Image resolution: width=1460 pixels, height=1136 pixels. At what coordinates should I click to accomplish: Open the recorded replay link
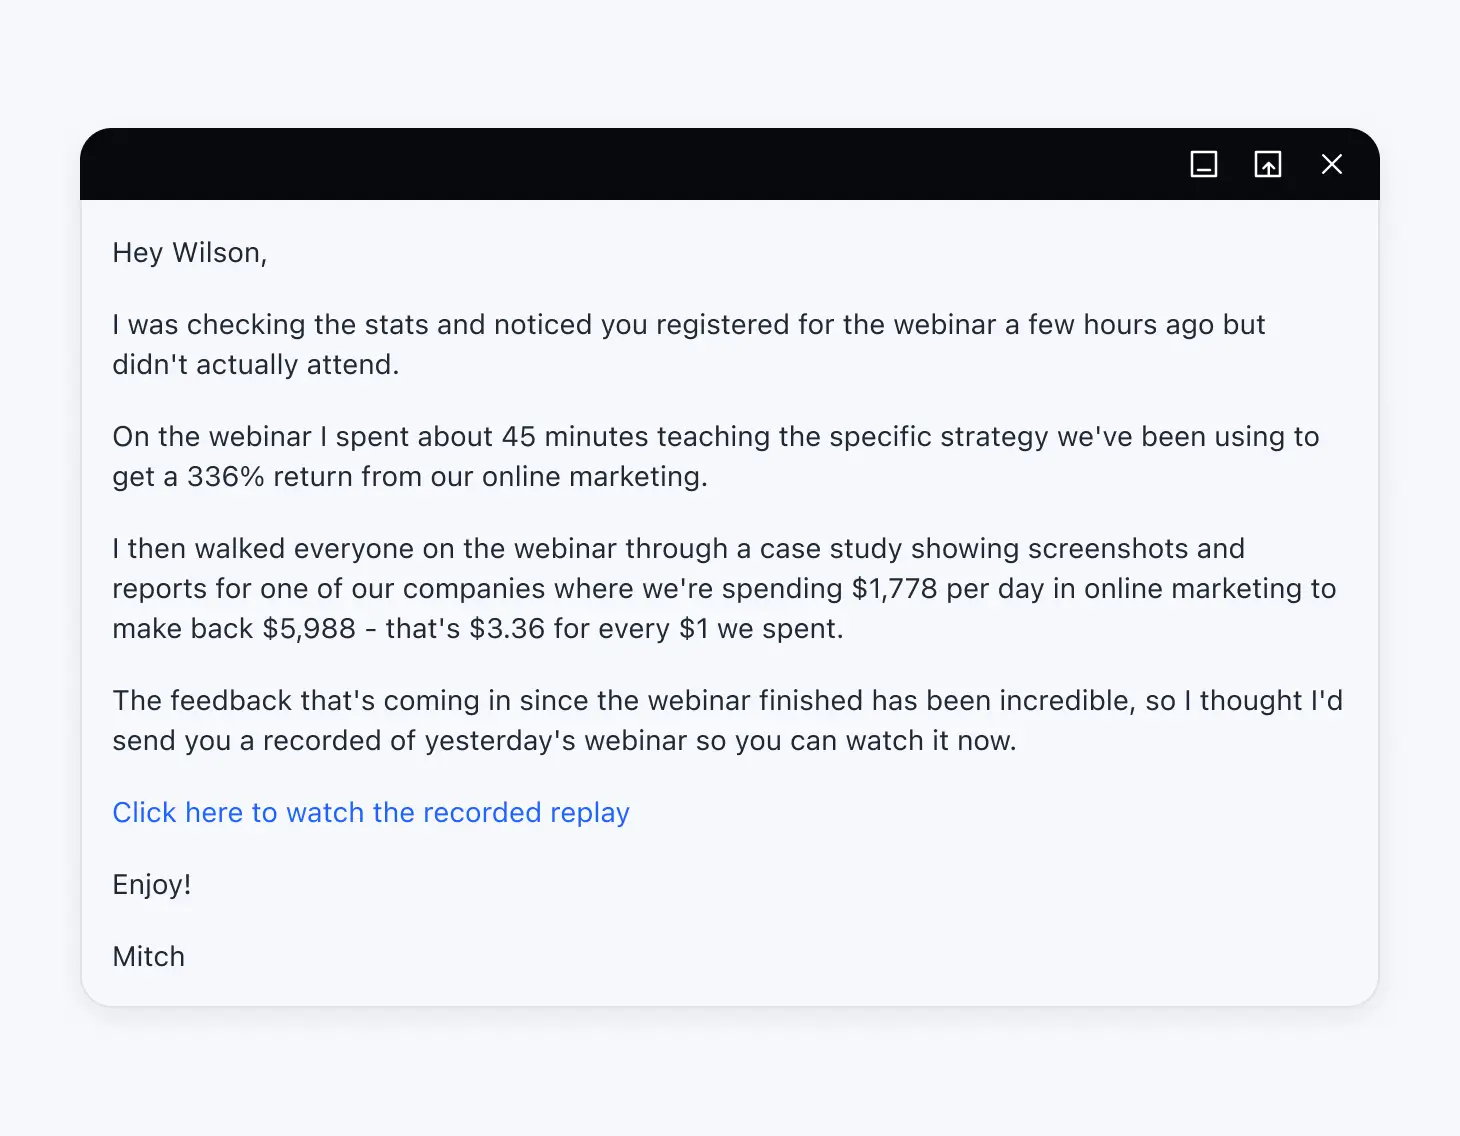[x=371, y=812]
